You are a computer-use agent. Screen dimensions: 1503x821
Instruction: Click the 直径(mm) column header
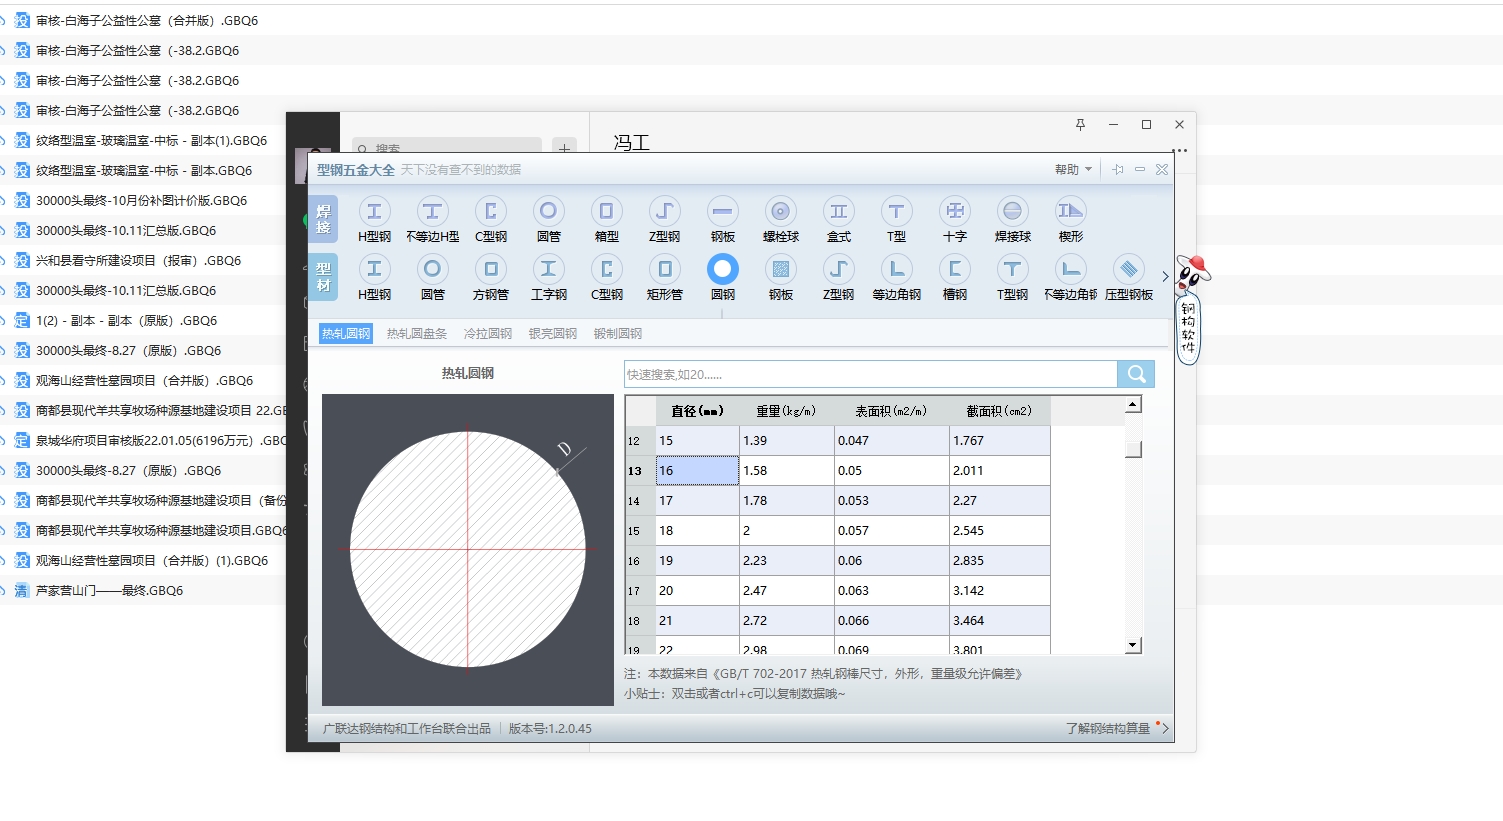coord(697,411)
